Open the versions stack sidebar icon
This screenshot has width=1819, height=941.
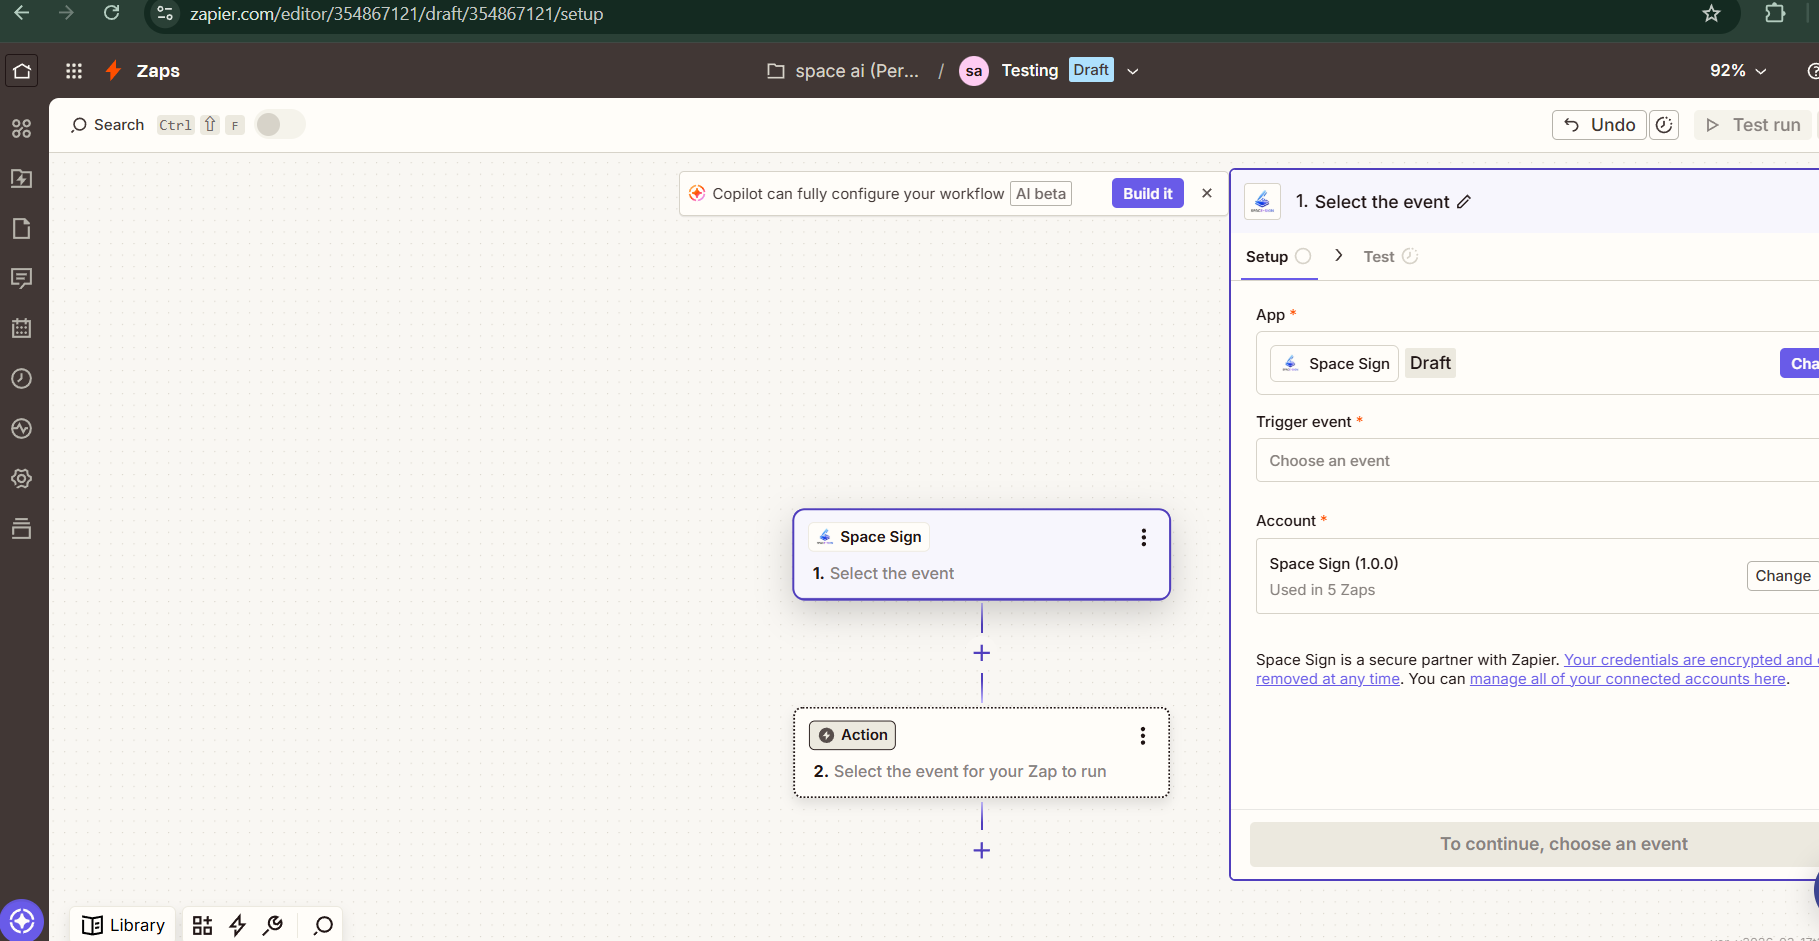click(22, 528)
